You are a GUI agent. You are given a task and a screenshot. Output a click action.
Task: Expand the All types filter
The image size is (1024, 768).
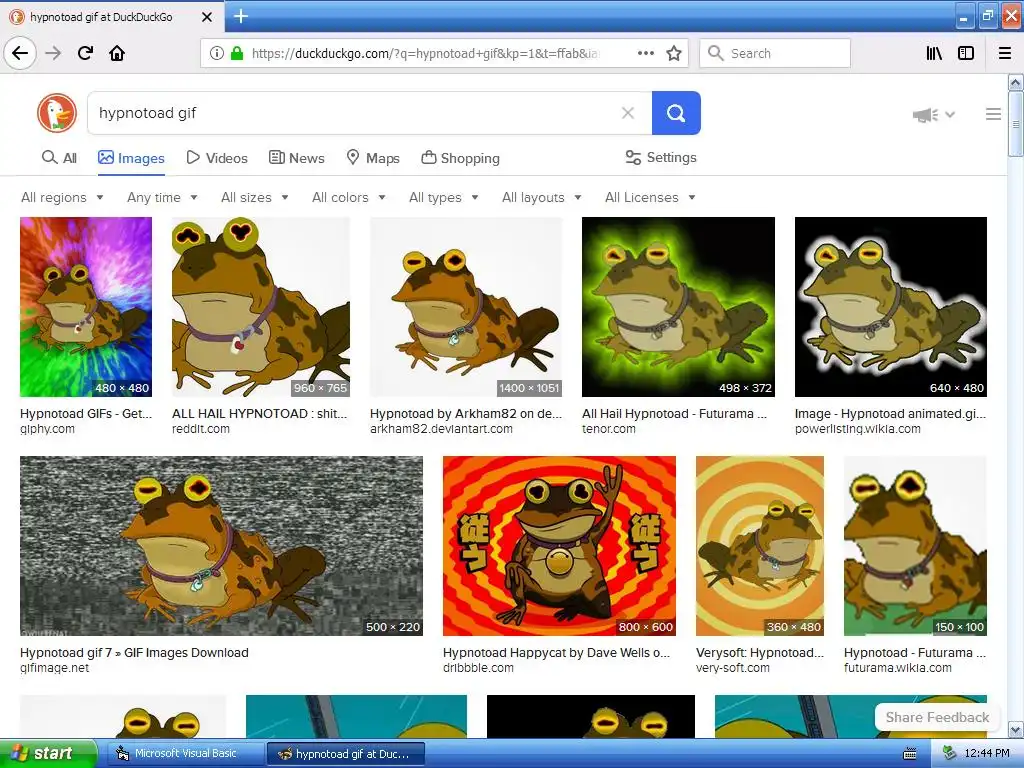tap(443, 197)
